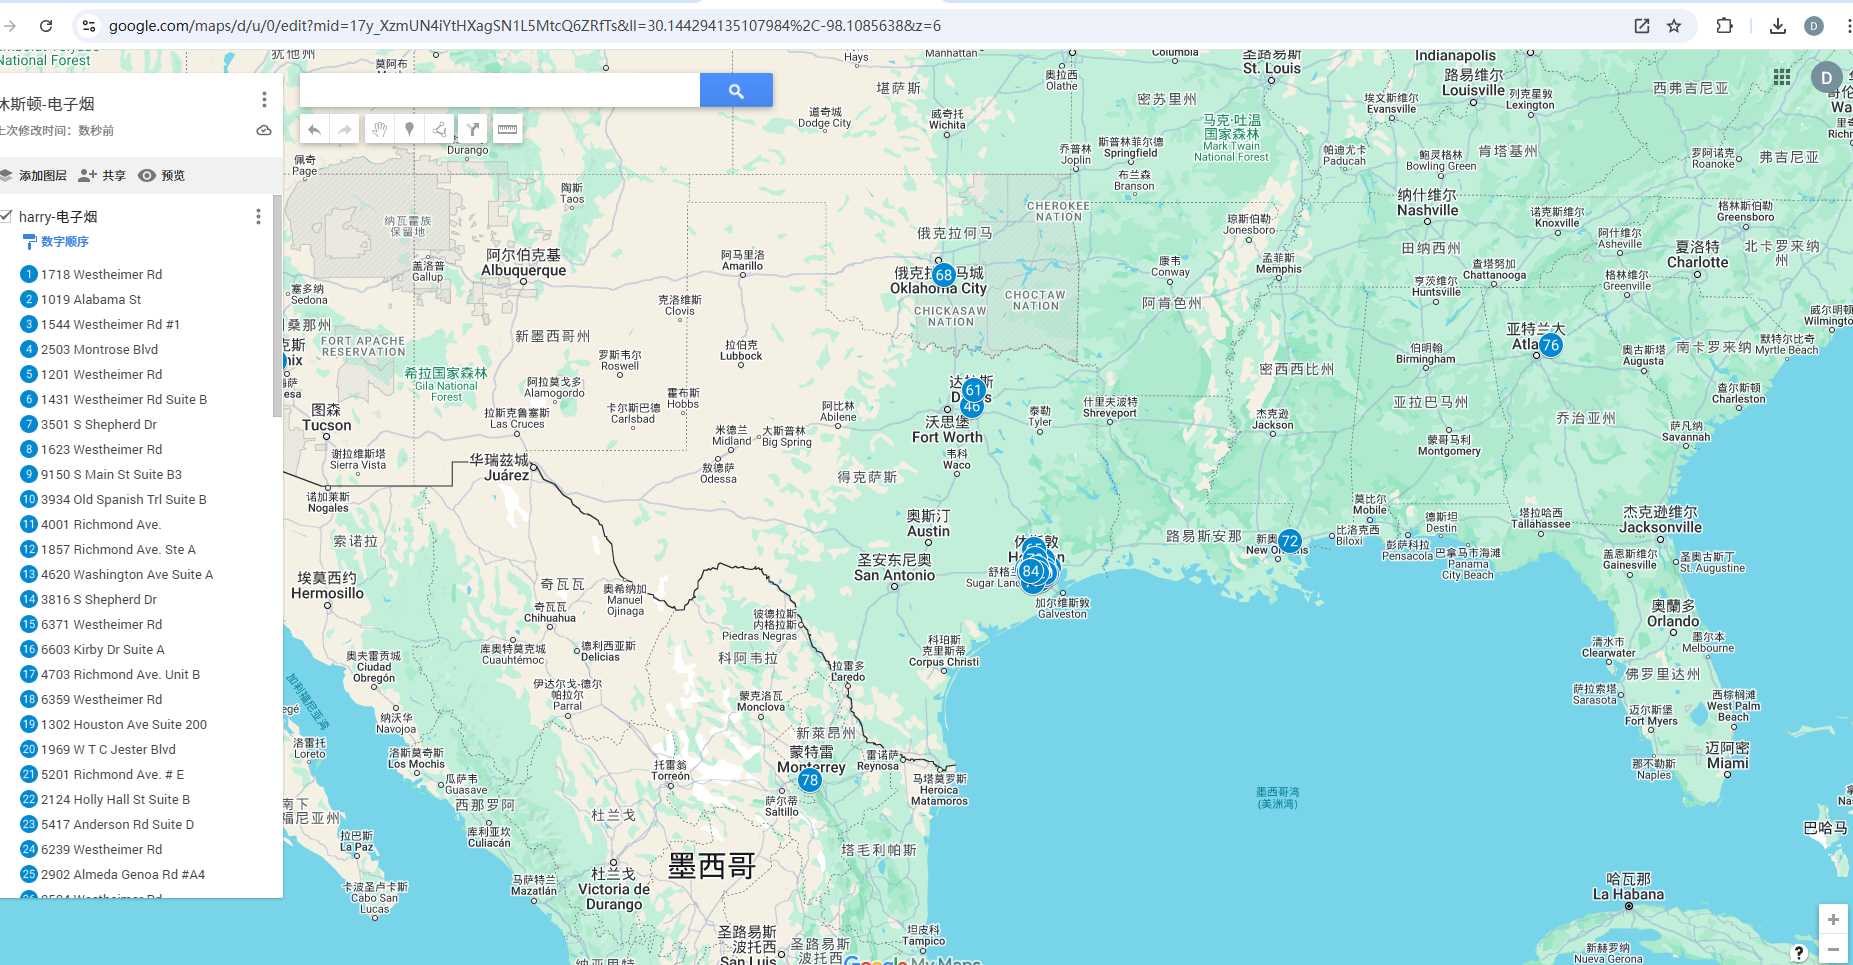The height and width of the screenshot is (965, 1853).
Task: Uncheck the harry-电子烟 layer checkbox
Action: tap(6, 216)
